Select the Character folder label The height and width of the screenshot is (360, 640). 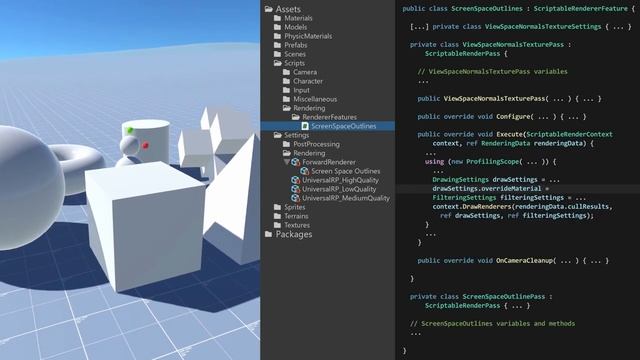308,81
